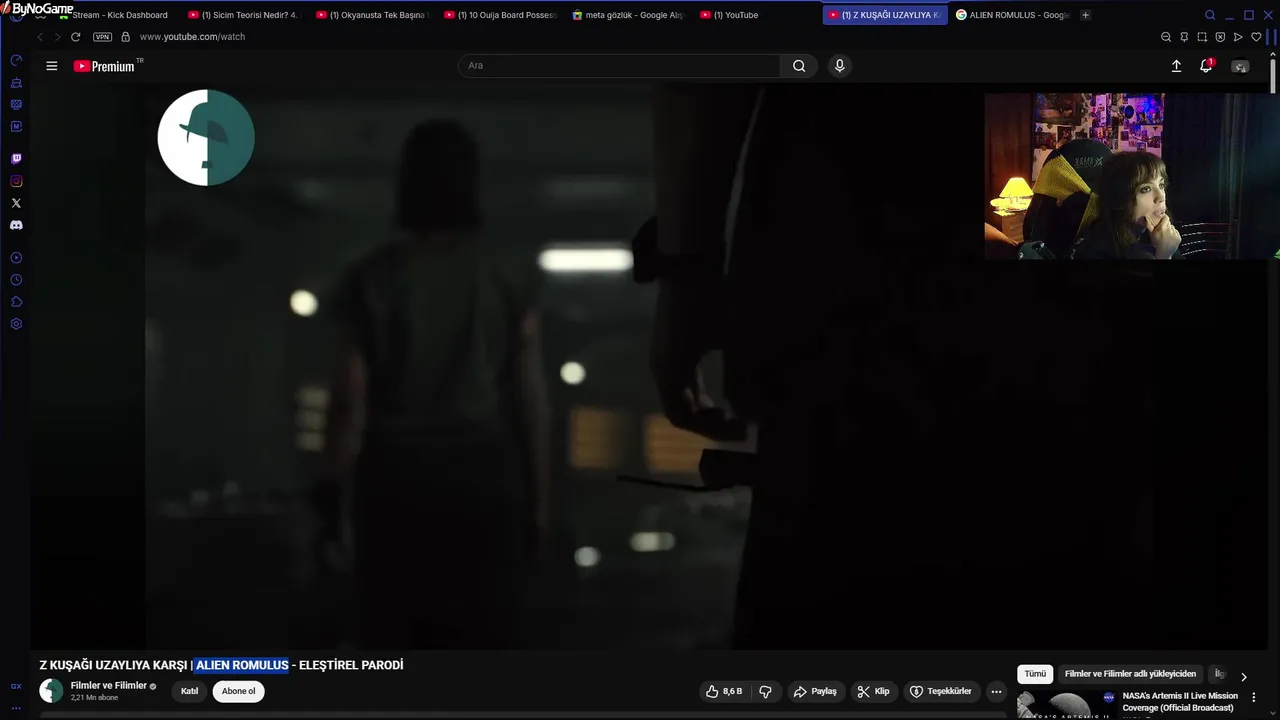Click the Paylaş share button
1280x720 pixels.
[x=814, y=691]
